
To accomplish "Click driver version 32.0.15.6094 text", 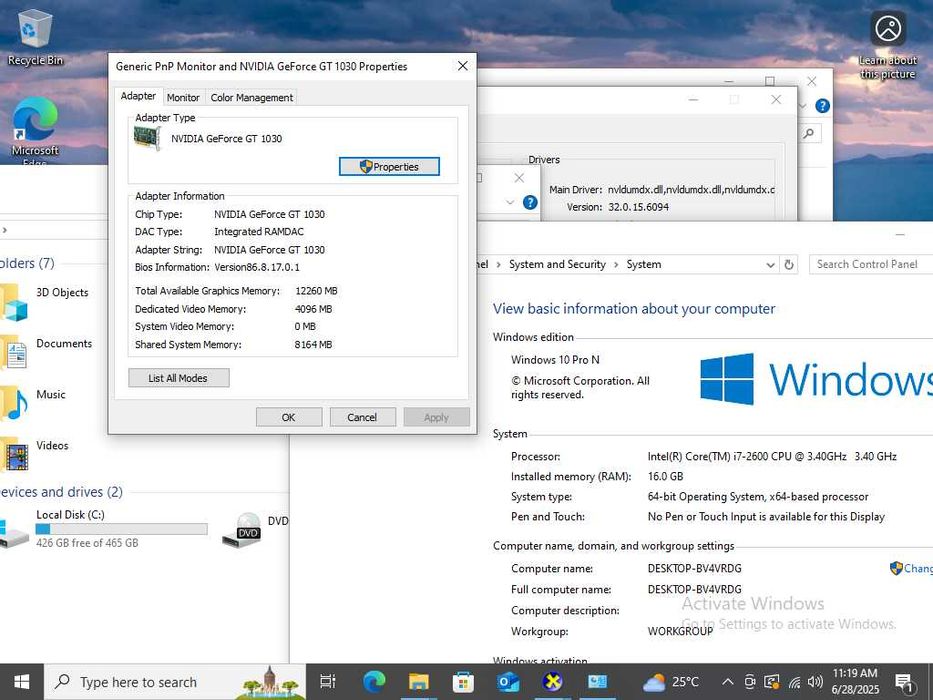I will click(638, 207).
